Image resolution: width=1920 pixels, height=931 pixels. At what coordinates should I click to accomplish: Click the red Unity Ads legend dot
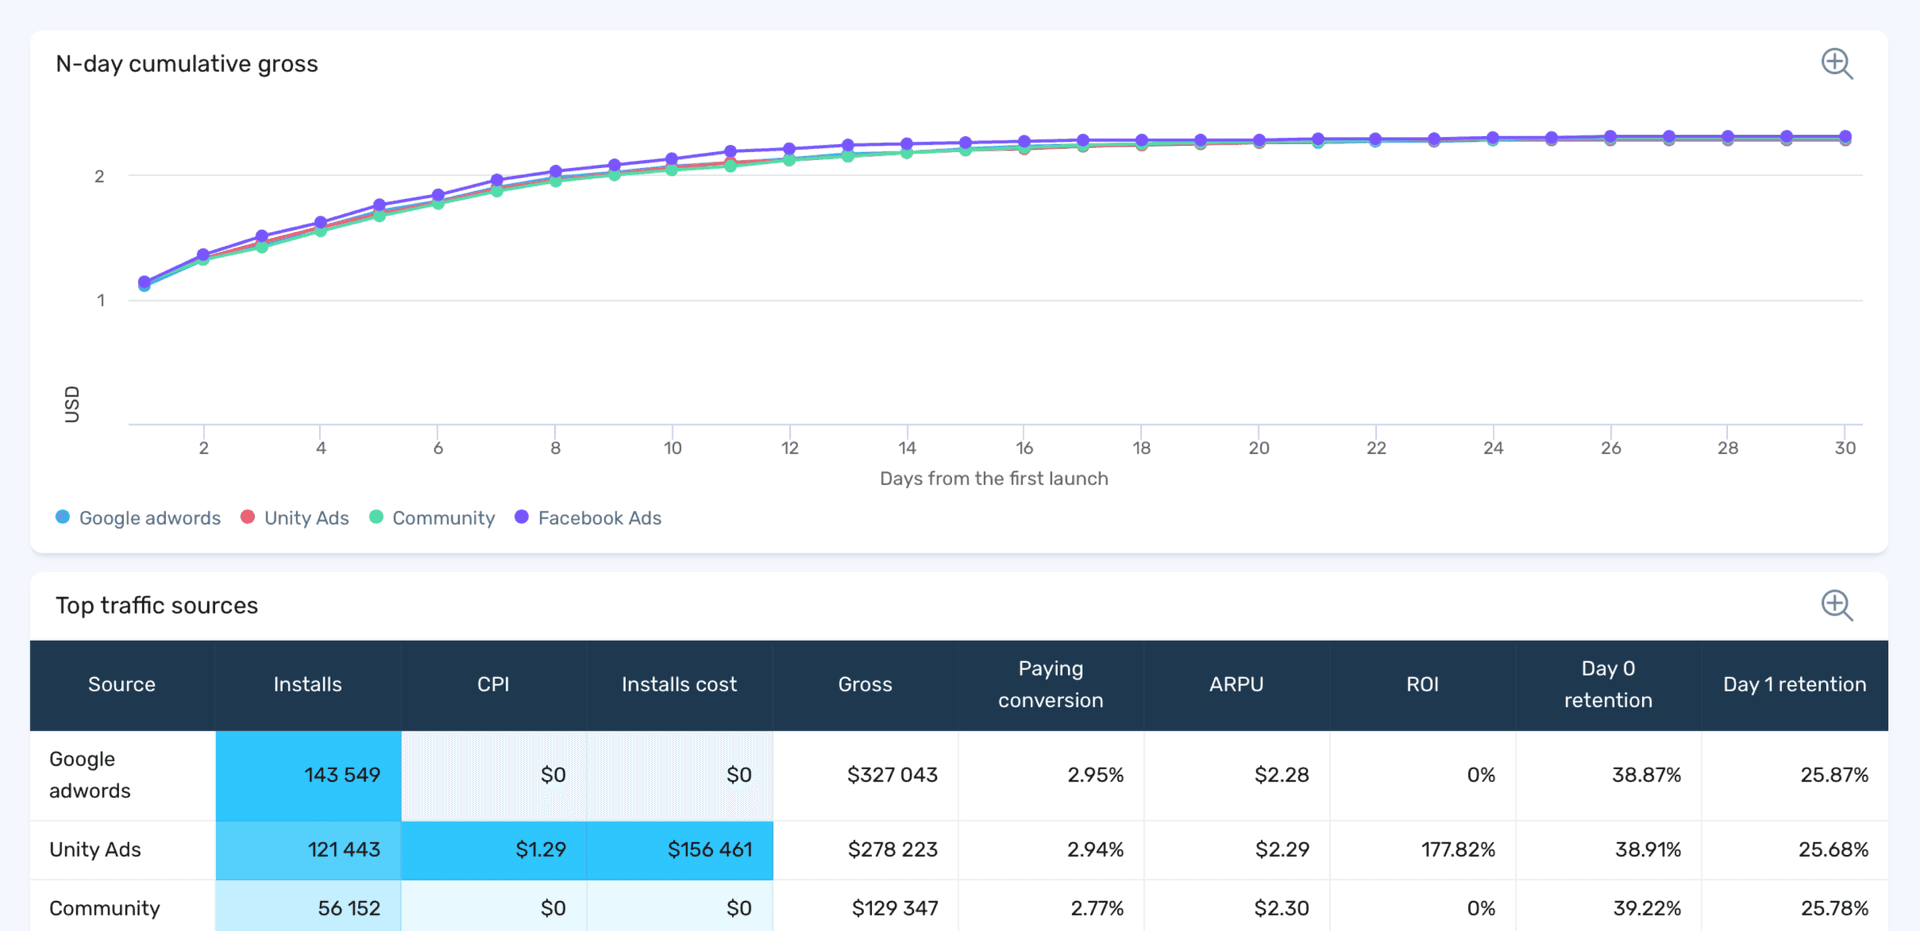246,517
